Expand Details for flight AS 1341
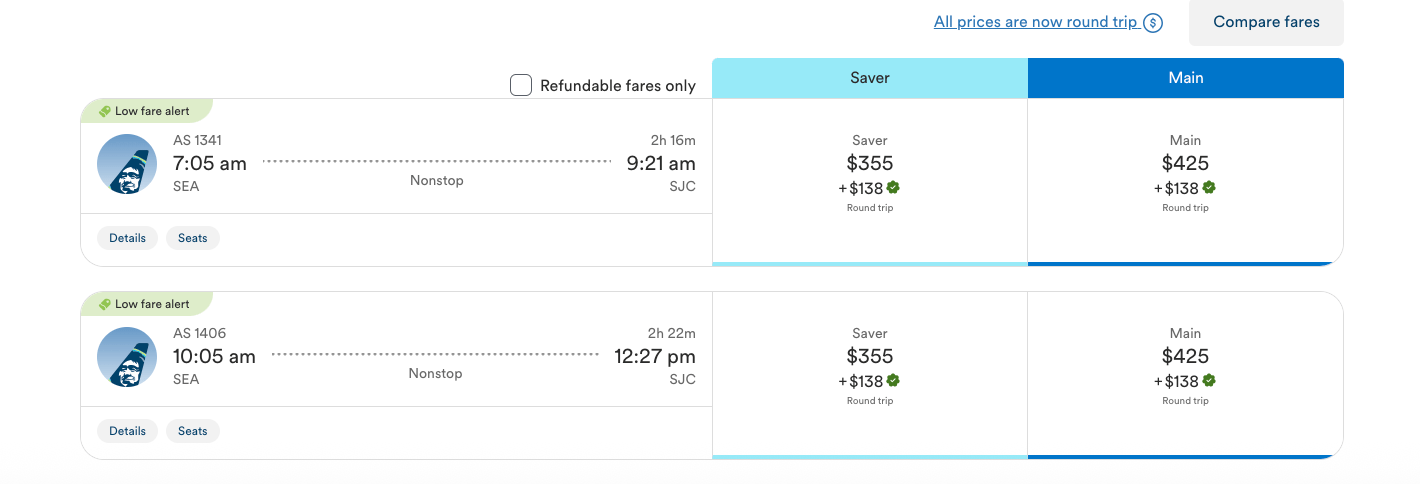 (x=127, y=238)
